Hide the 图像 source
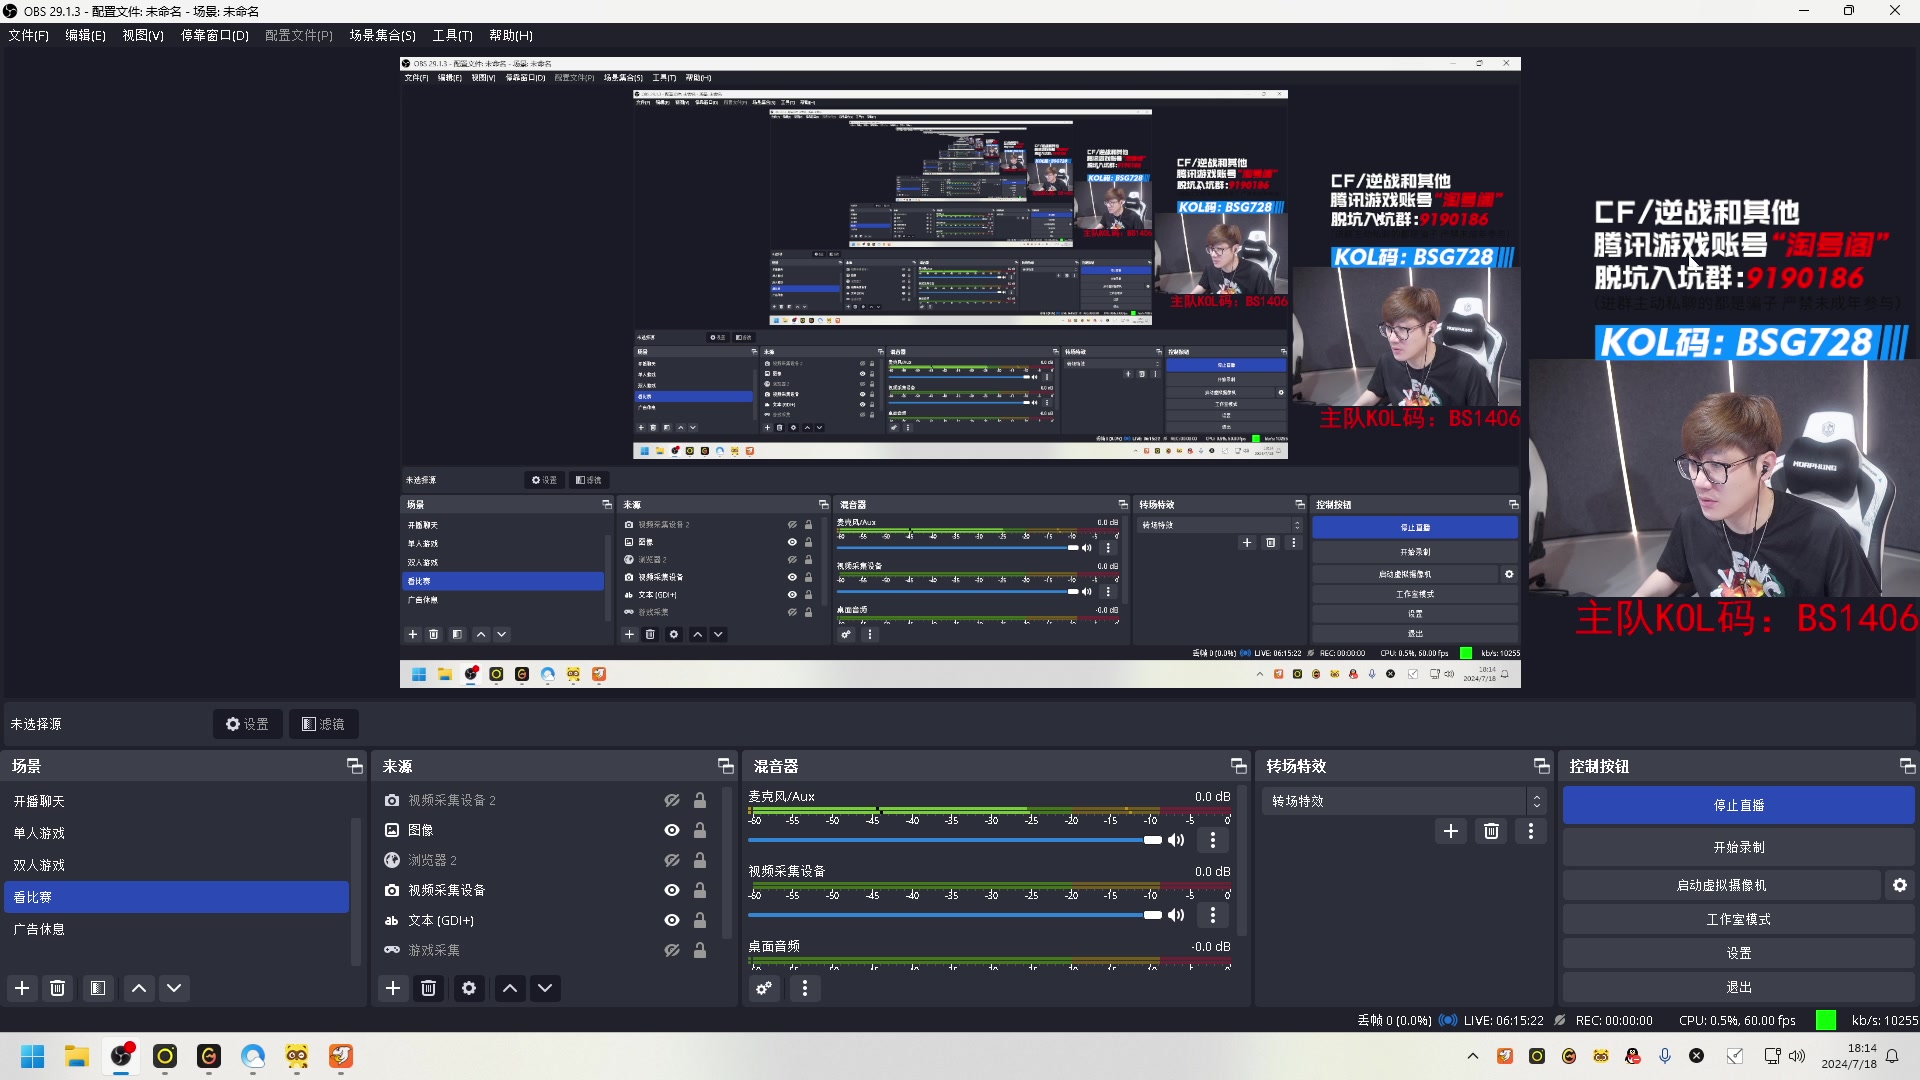This screenshot has height=1080, width=1920. [672, 830]
